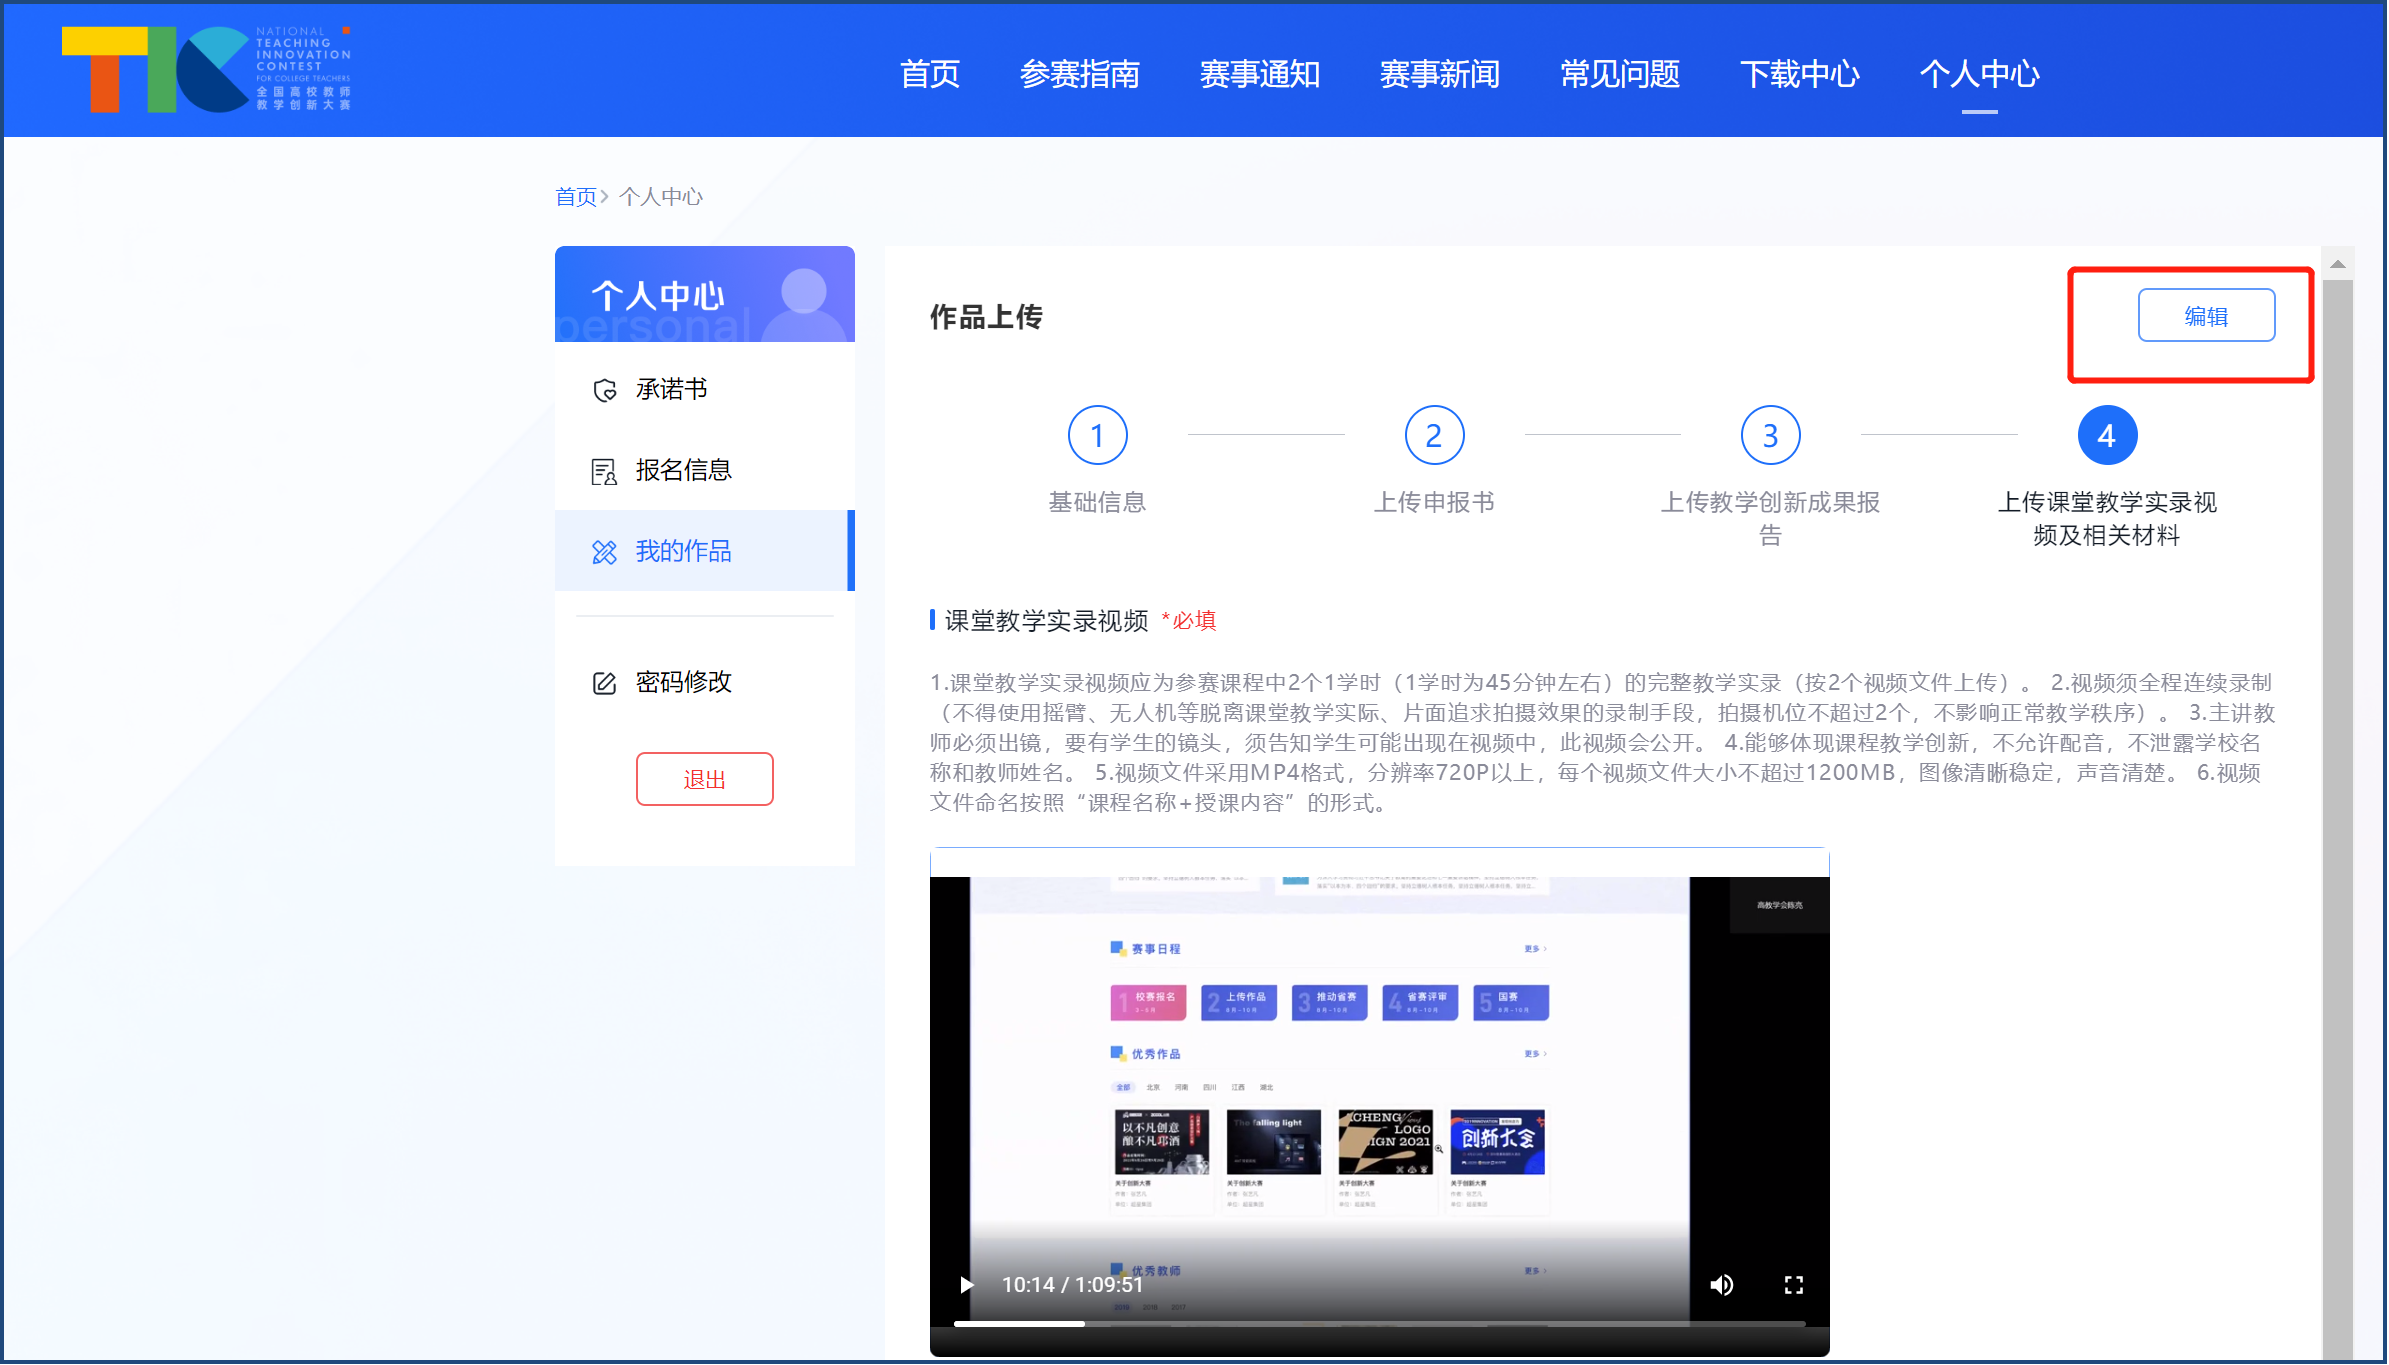Open 承诺书 section using its shield icon

click(x=604, y=389)
